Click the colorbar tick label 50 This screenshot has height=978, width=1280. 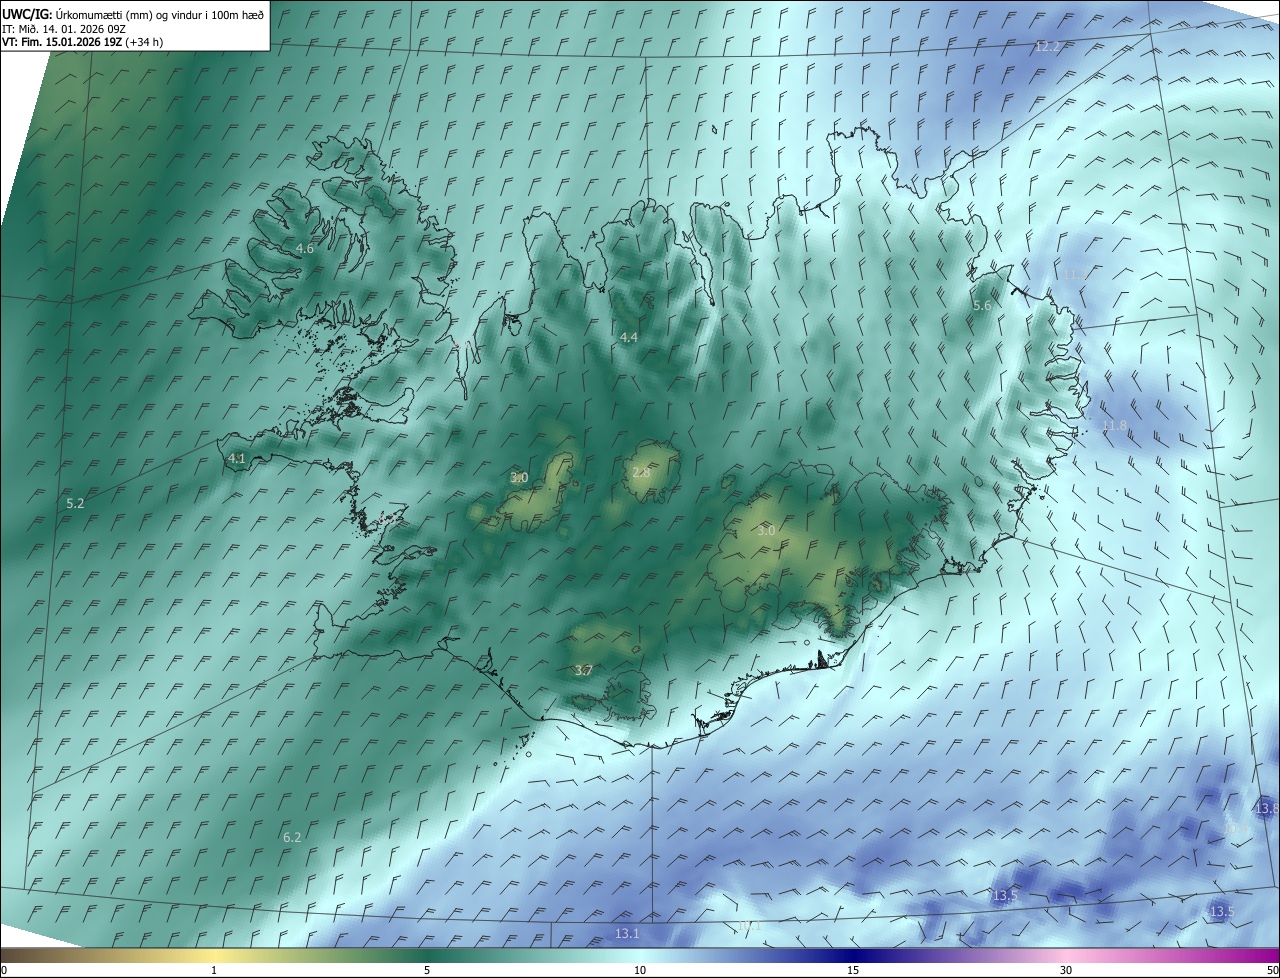pos(1272,970)
